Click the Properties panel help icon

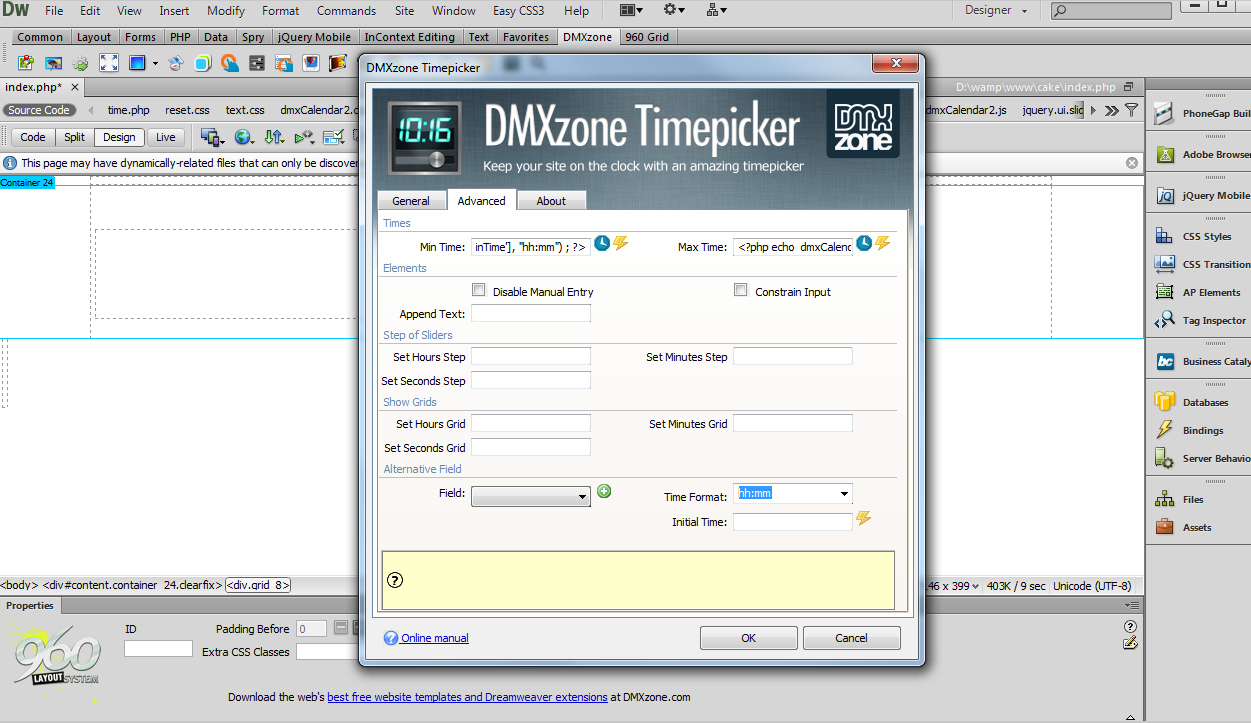1131,627
